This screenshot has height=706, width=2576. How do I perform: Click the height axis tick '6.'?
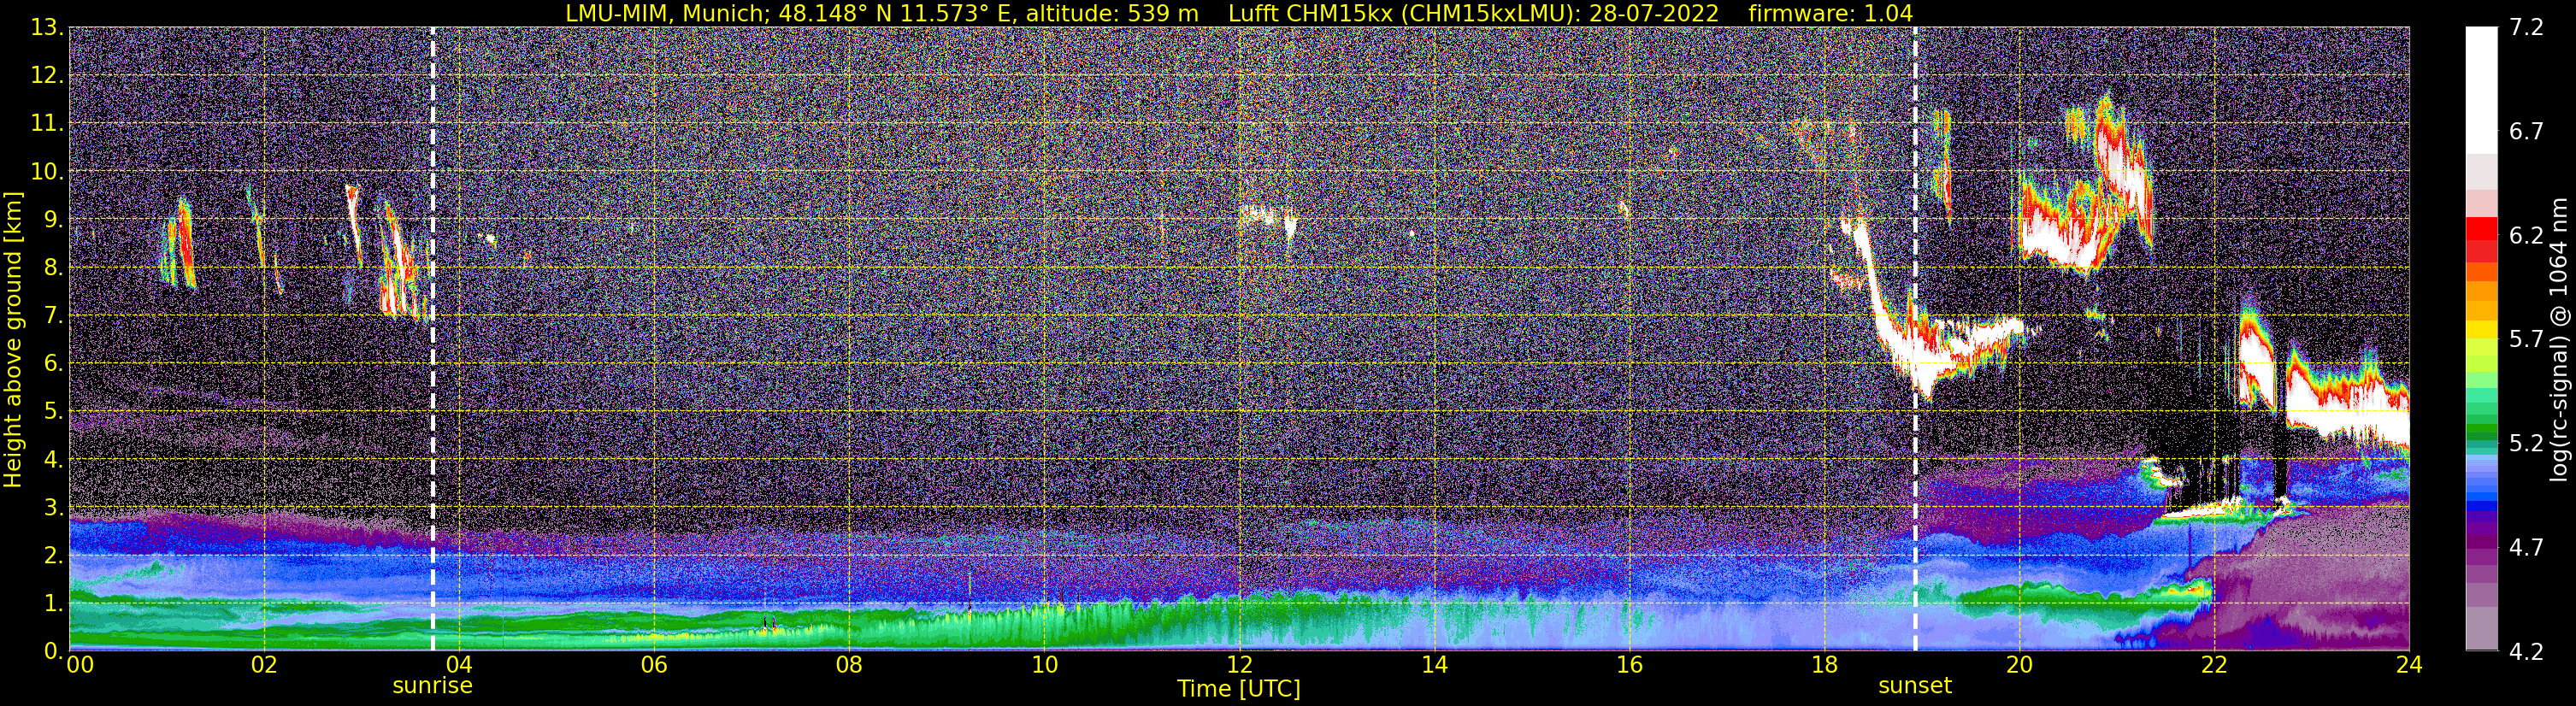tap(53, 363)
